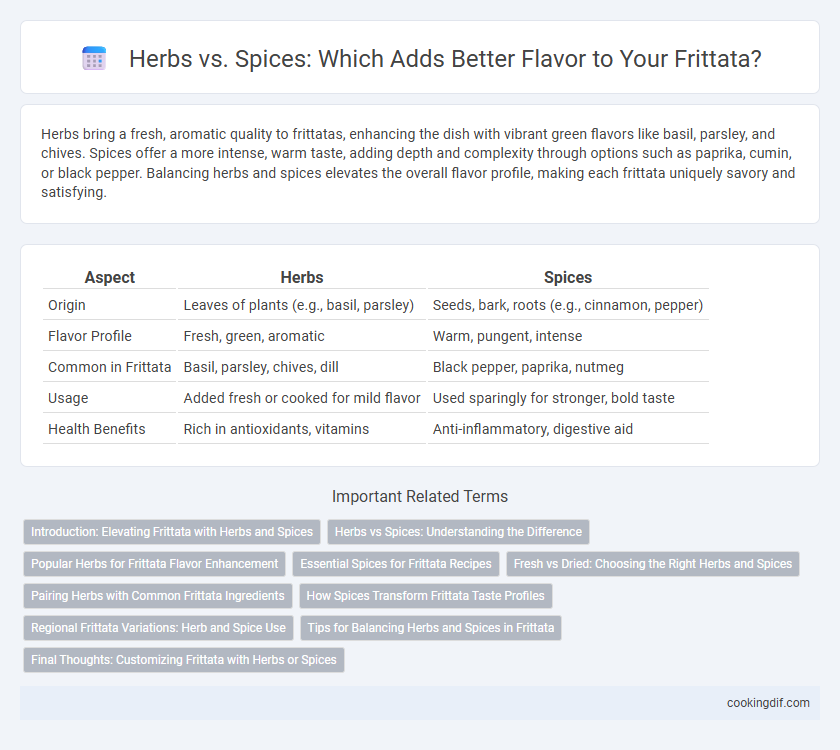The image size is (840, 750).
Task: Select the Herbs column header
Action: [x=302, y=277]
